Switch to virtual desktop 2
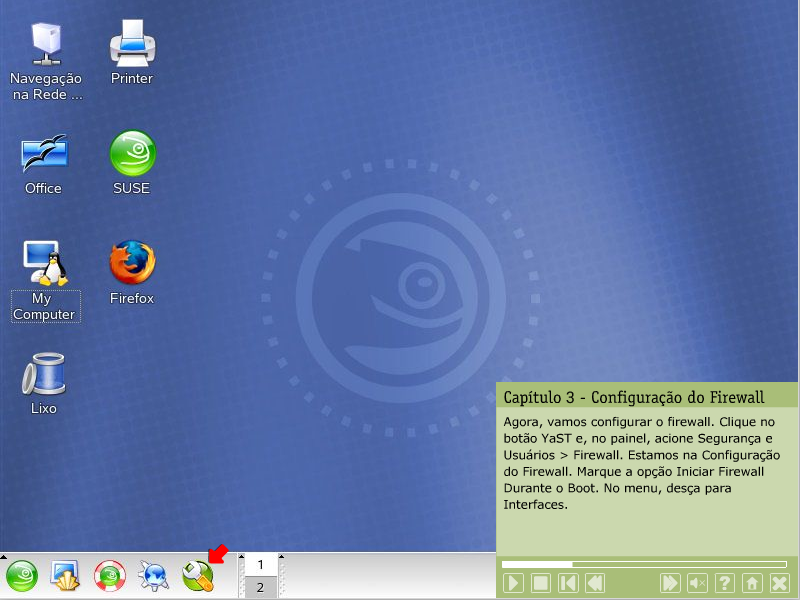The width and height of the screenshot is (800, 600). click(260, 588)
